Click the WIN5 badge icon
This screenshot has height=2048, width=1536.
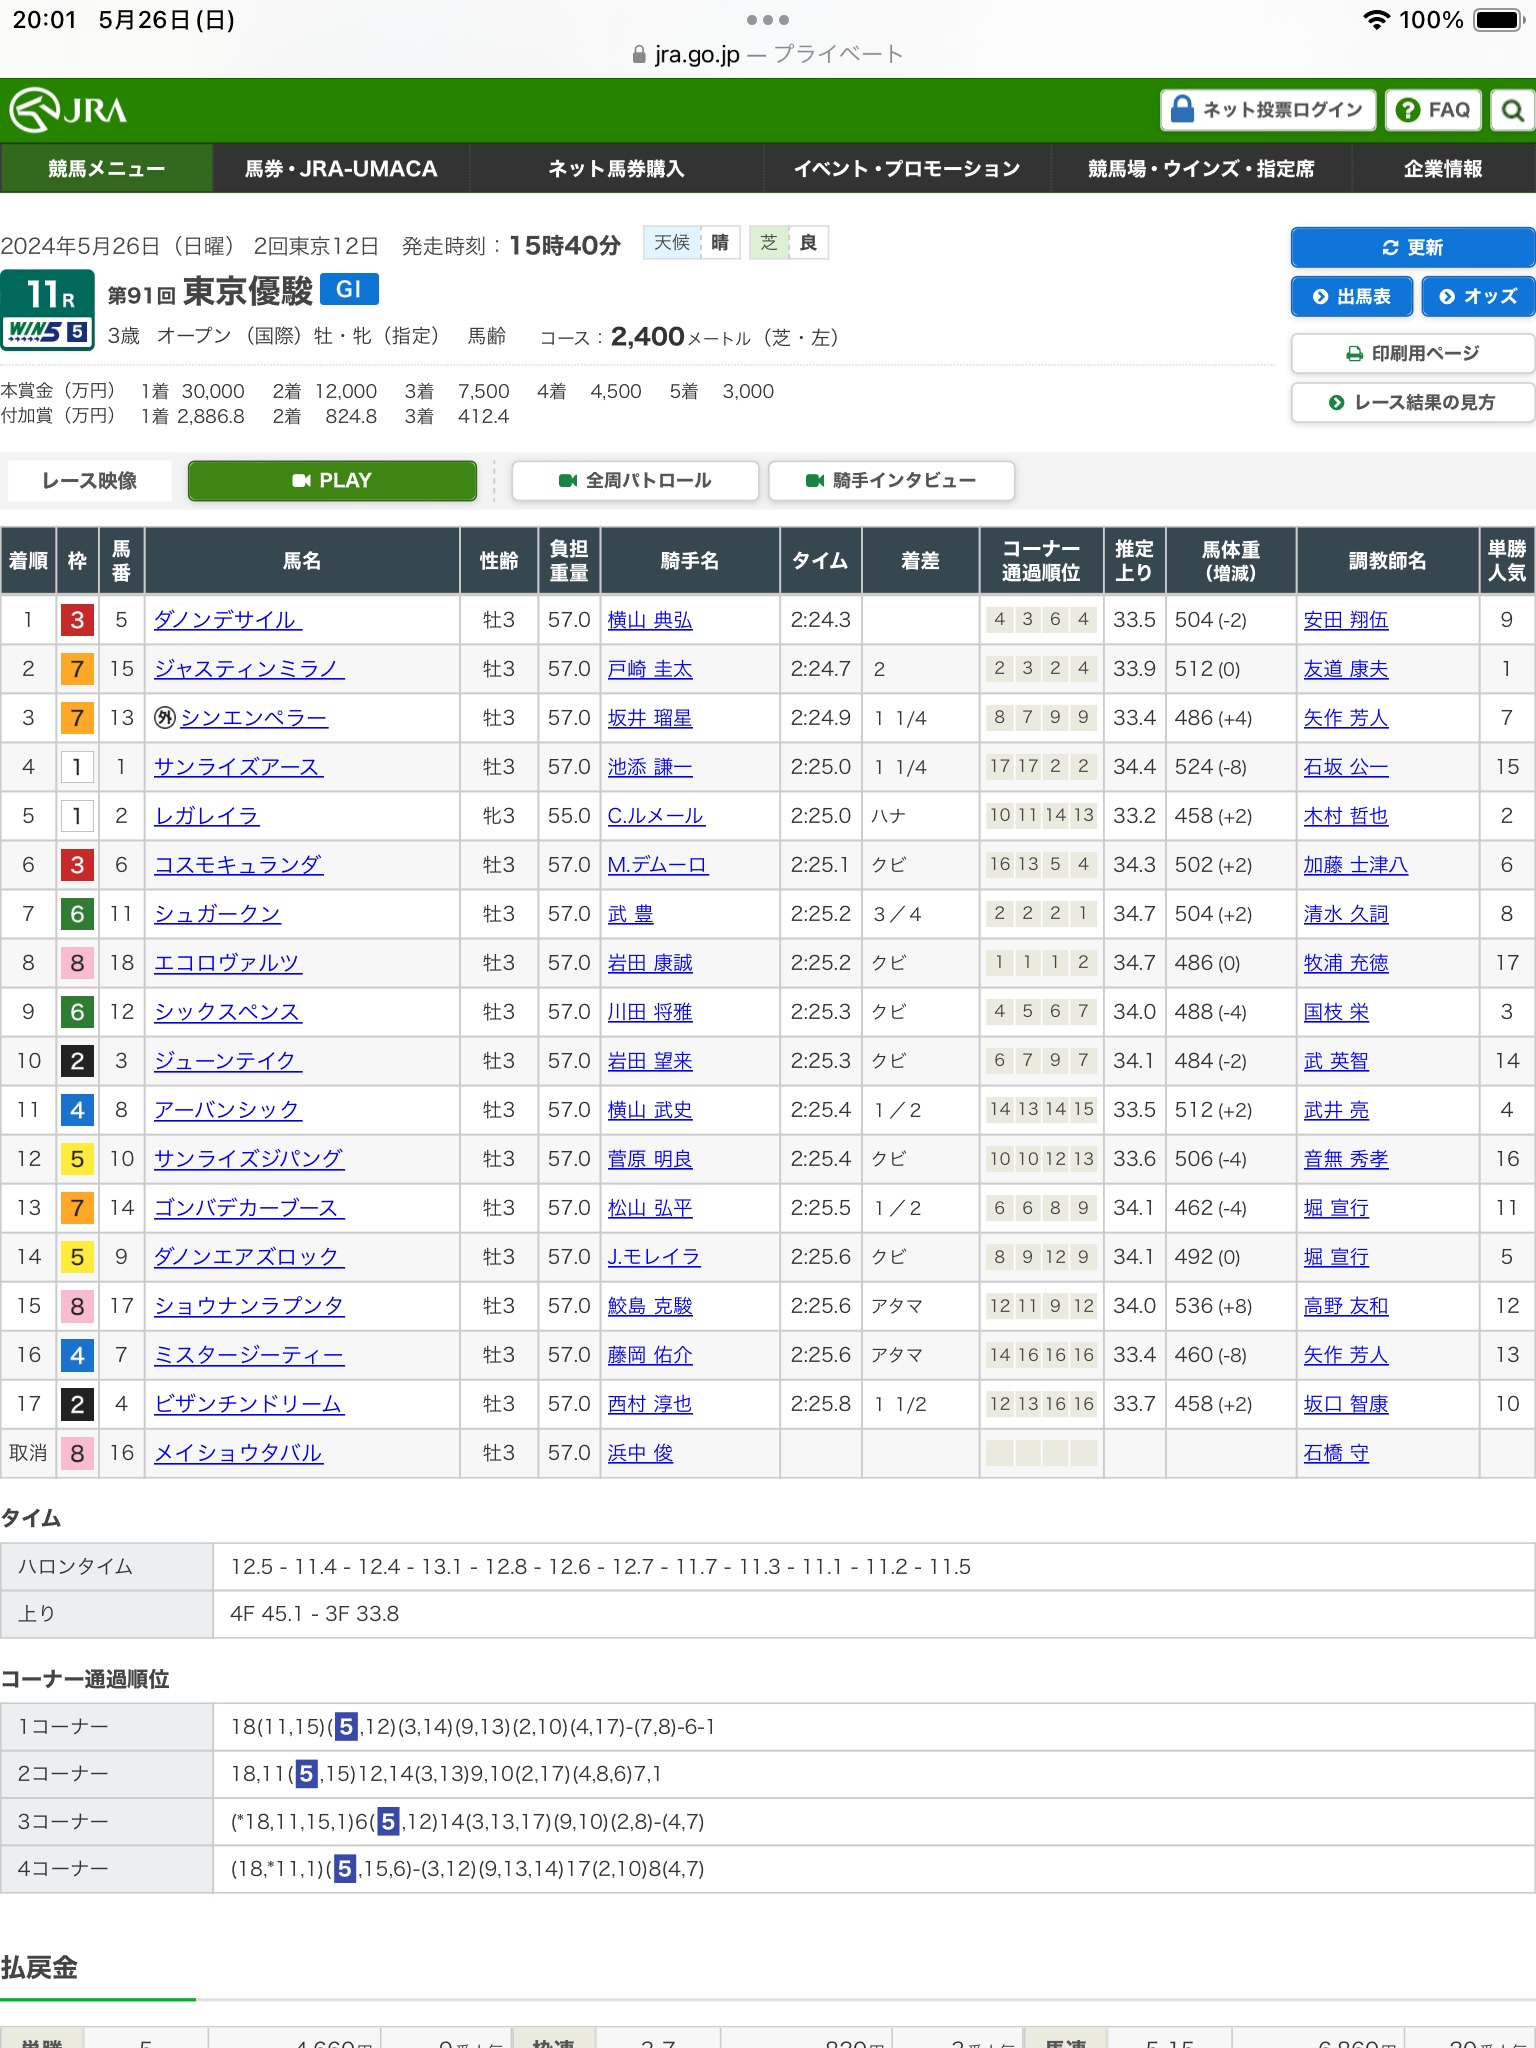[x=47, y=331]
